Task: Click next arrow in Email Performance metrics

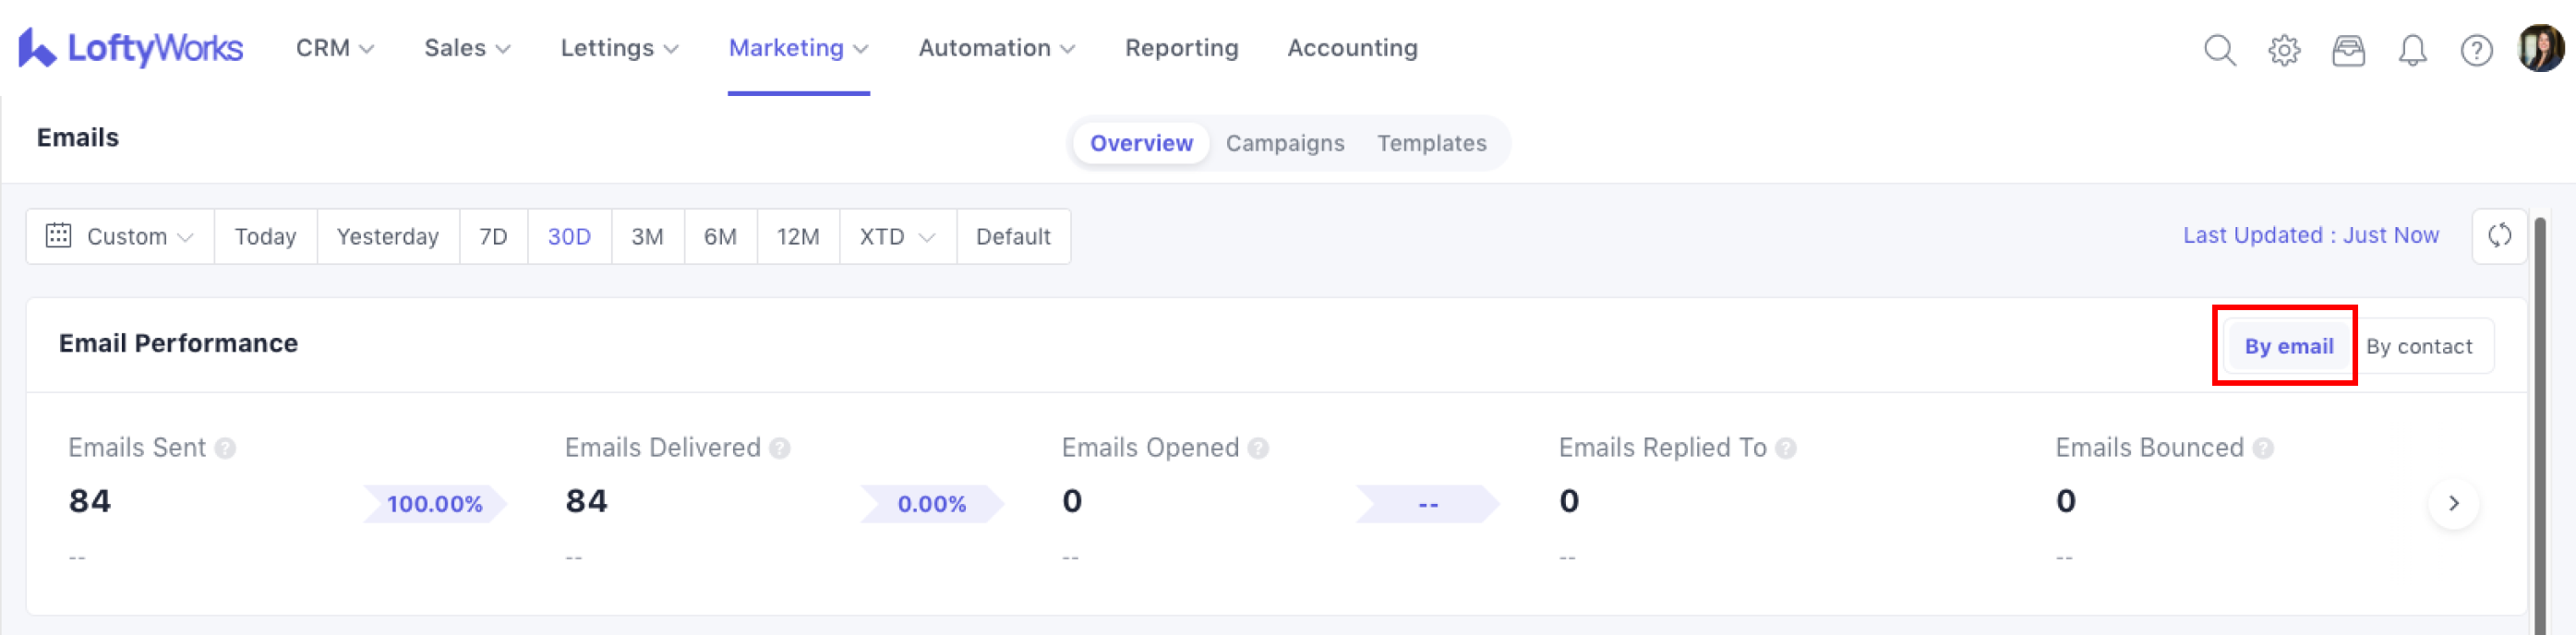Action: 2453,503
